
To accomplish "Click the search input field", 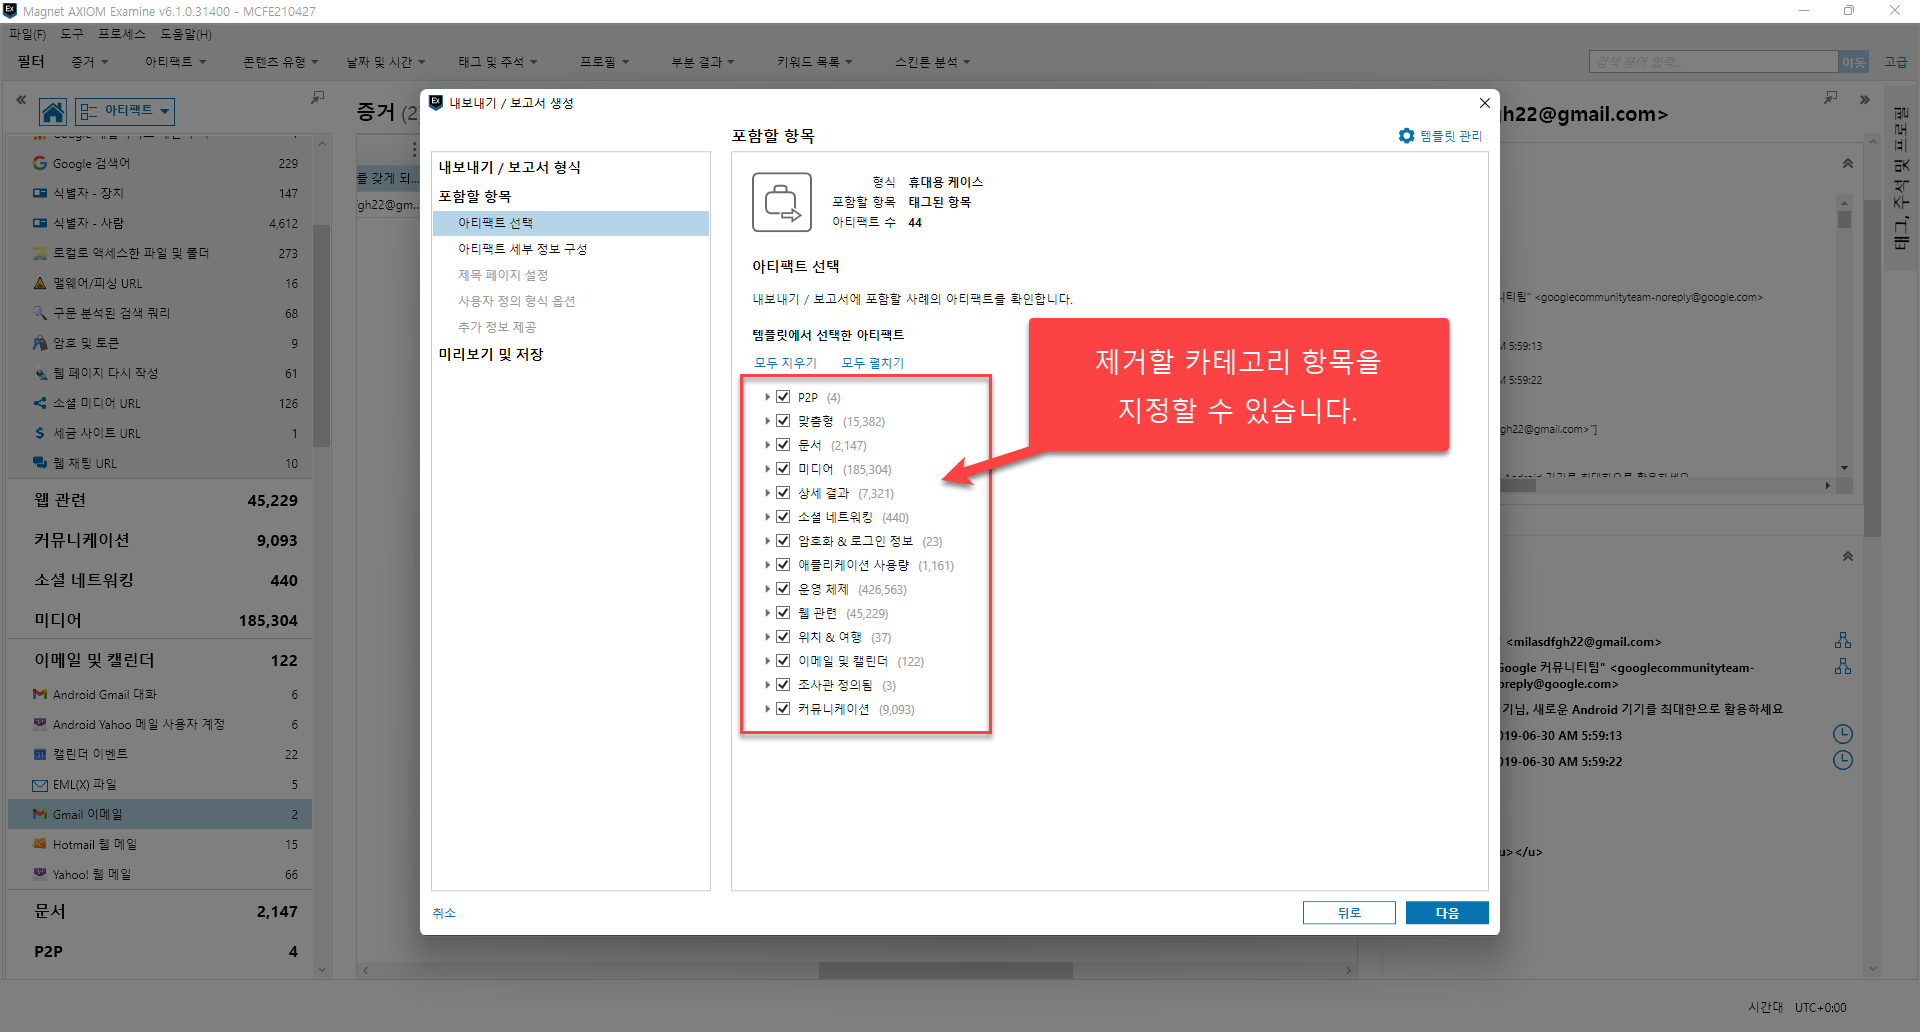I will [x=1713, y=62].
